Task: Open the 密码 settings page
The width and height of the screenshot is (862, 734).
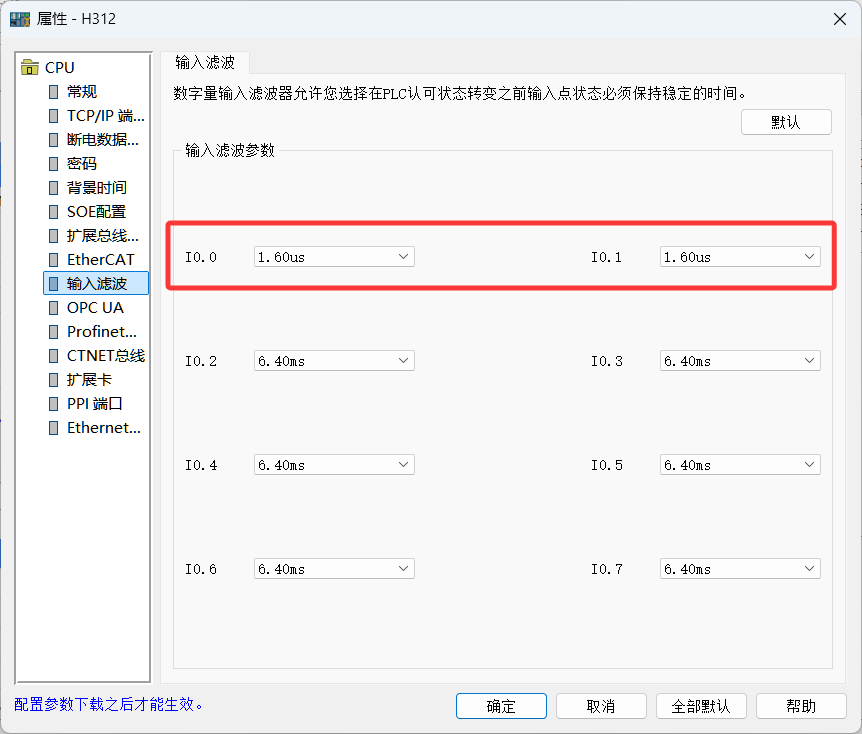Action: pyautogui.click(x=82, y=163)
